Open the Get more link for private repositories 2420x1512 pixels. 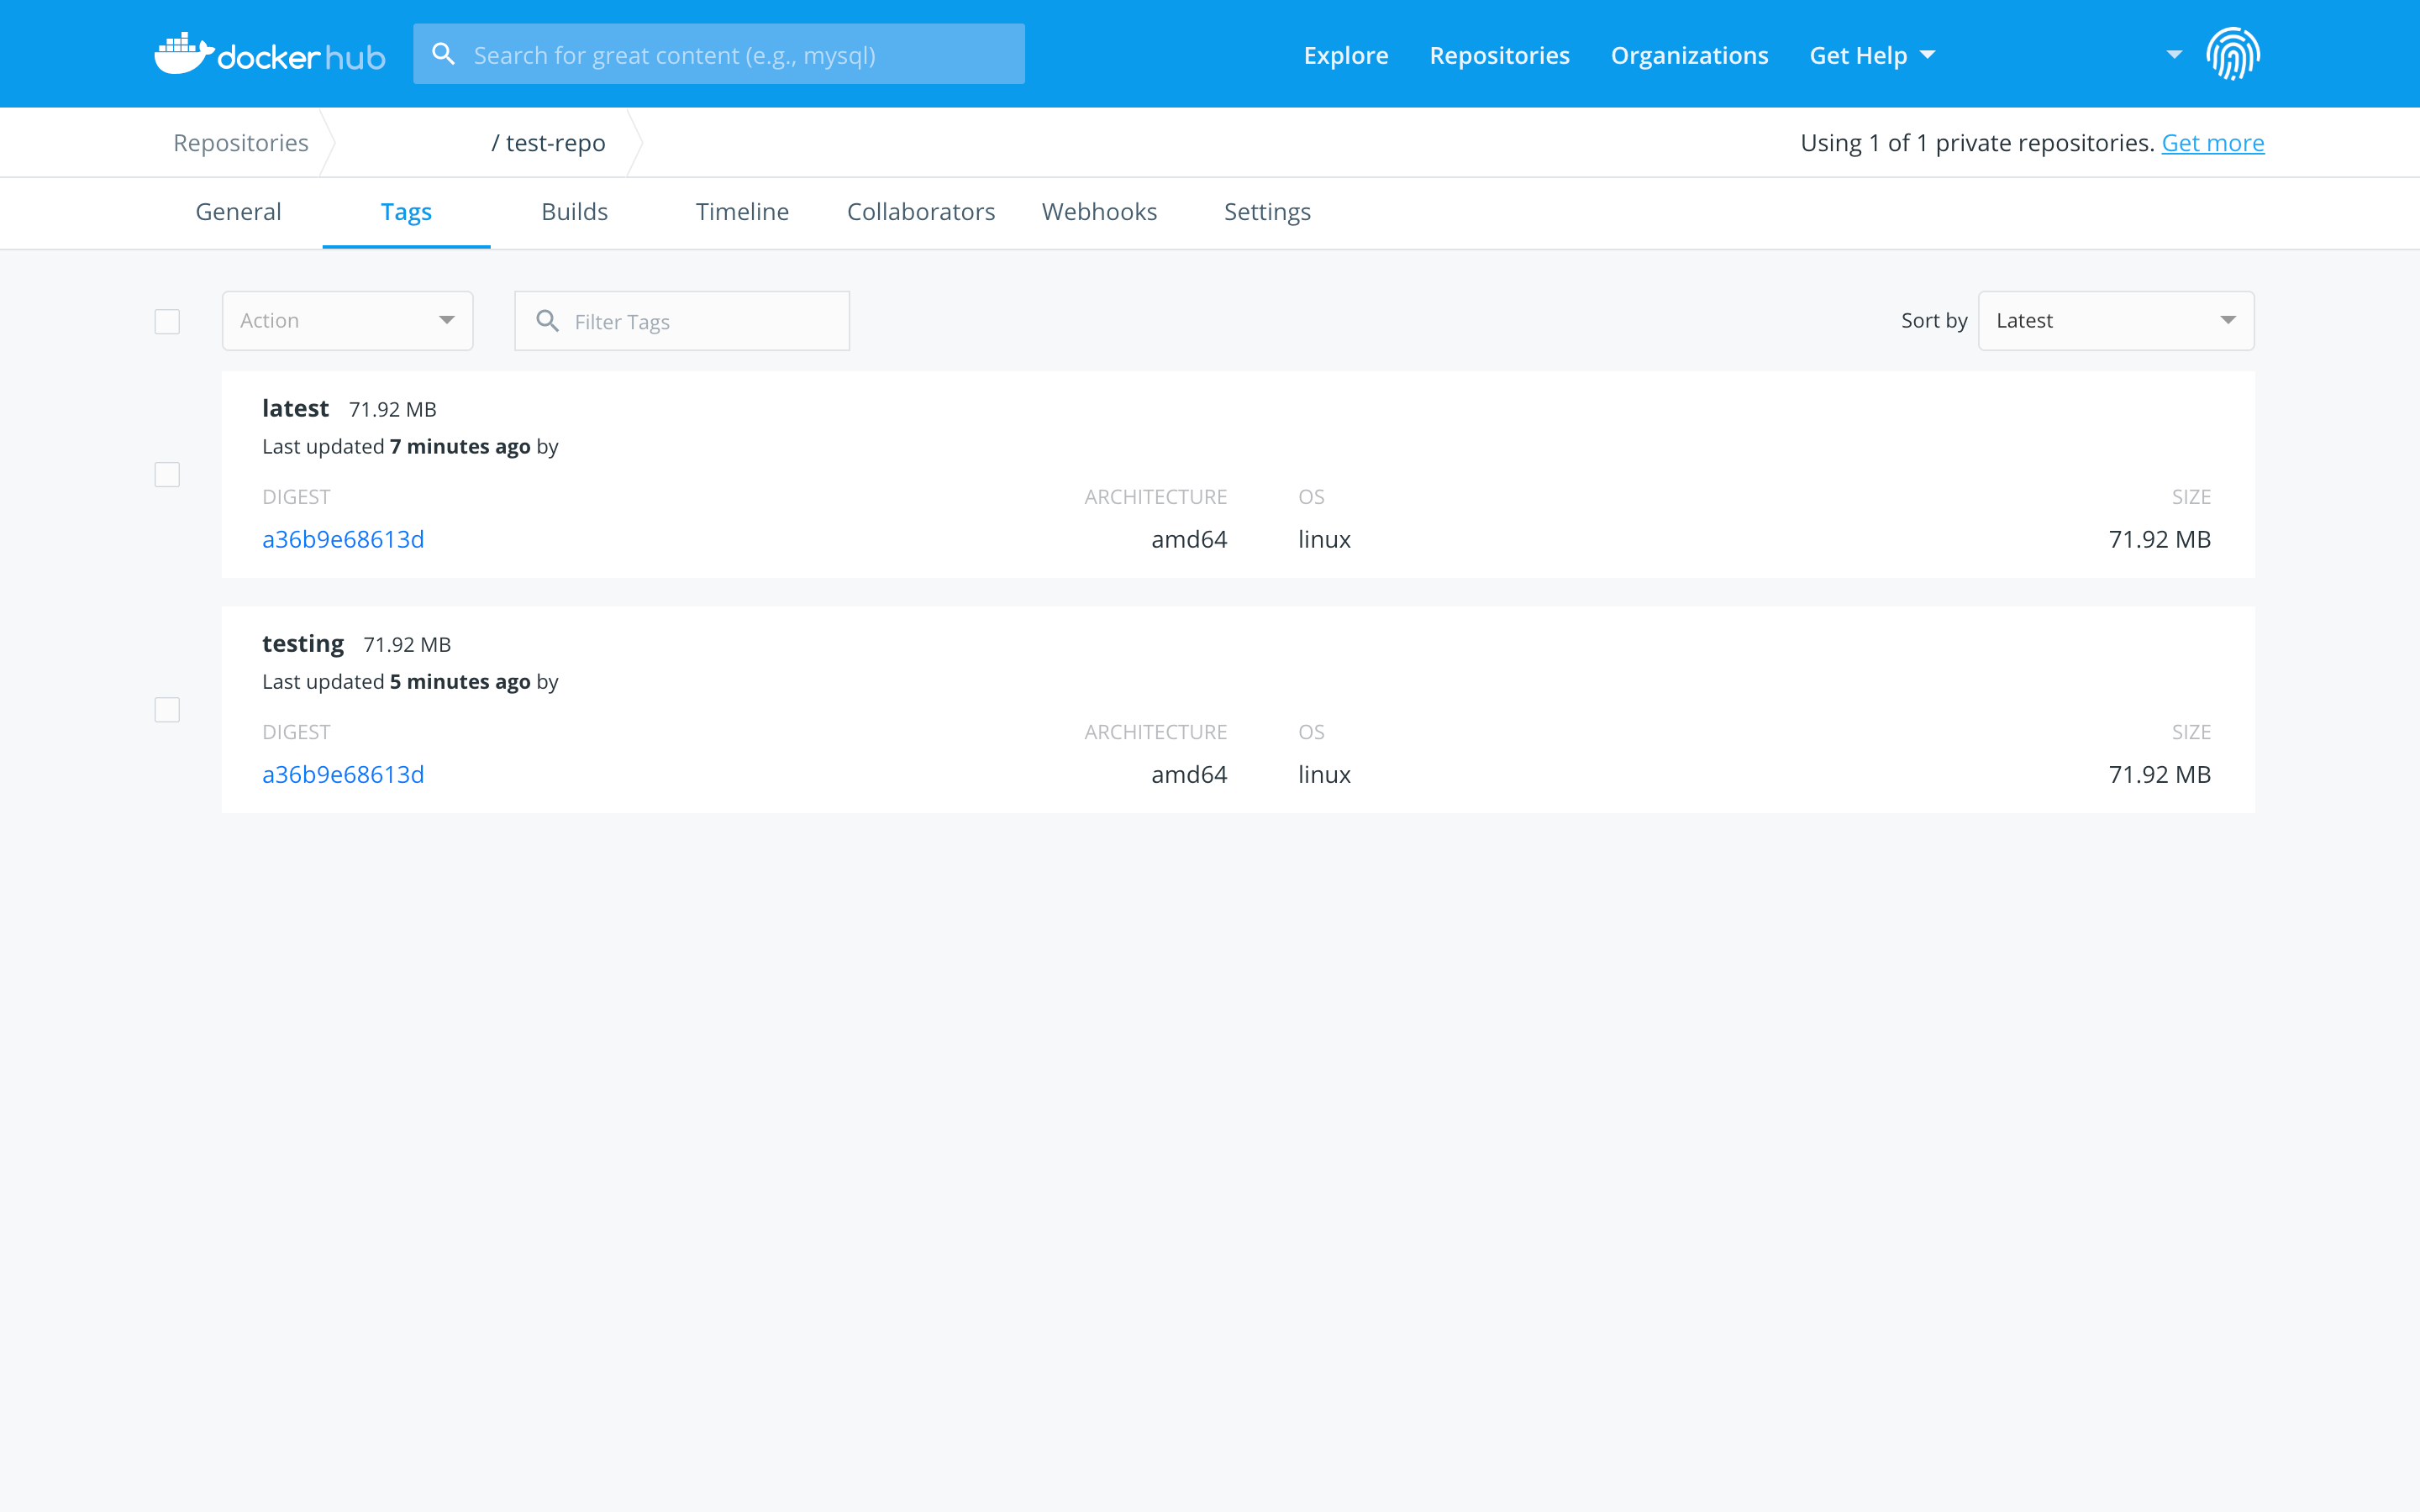coord(2213,142)
